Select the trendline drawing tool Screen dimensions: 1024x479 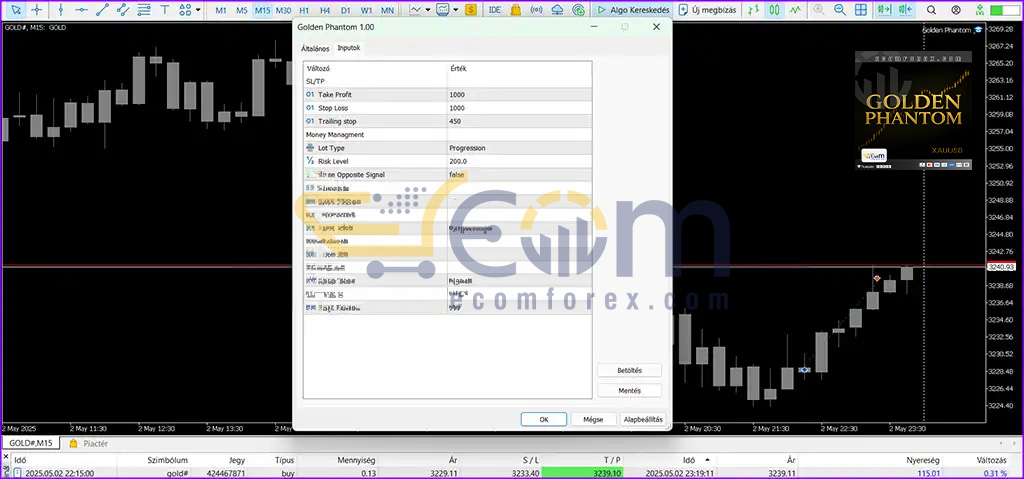click(x=103, y=10)
